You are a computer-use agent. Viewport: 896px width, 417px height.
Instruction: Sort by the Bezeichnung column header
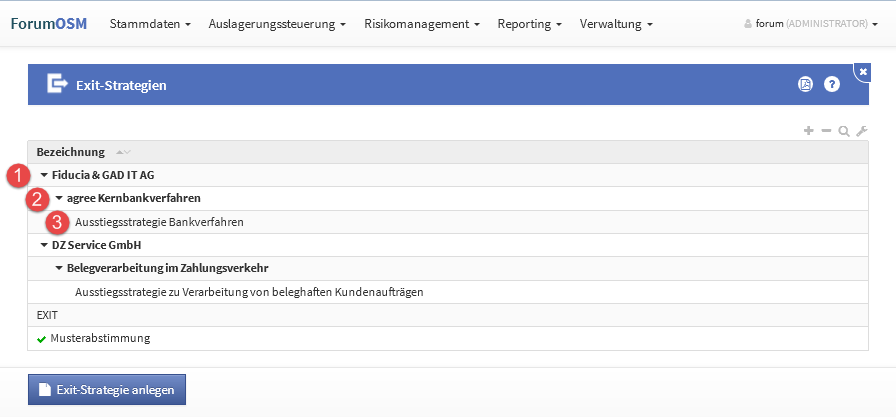[71, 152]
